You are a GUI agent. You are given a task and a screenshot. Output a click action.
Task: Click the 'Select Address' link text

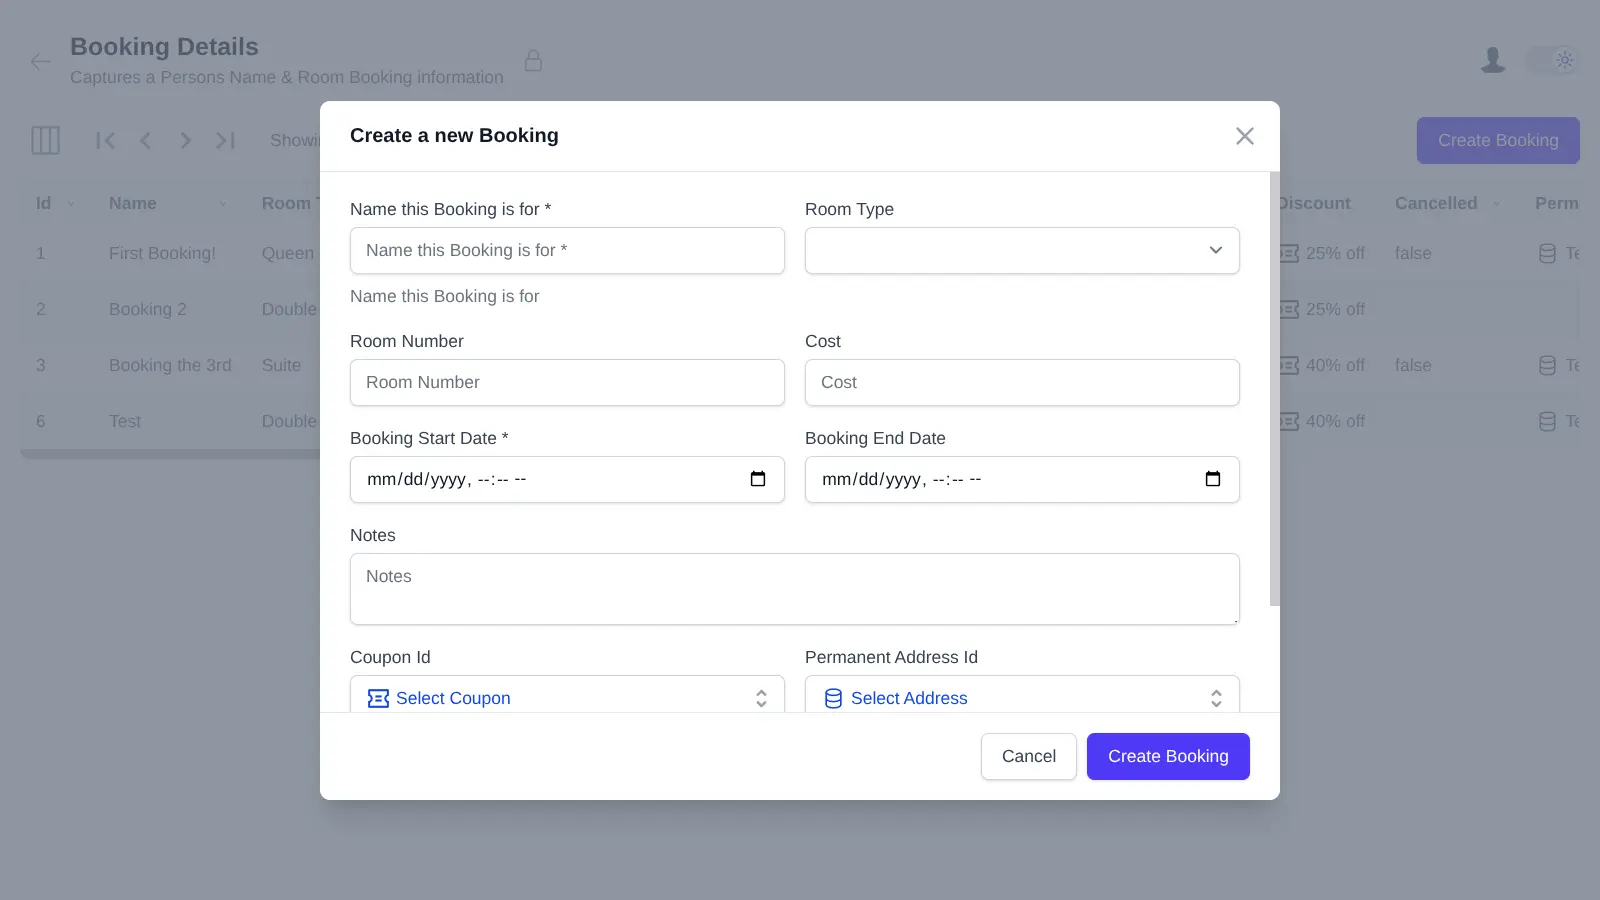point(909,698)
